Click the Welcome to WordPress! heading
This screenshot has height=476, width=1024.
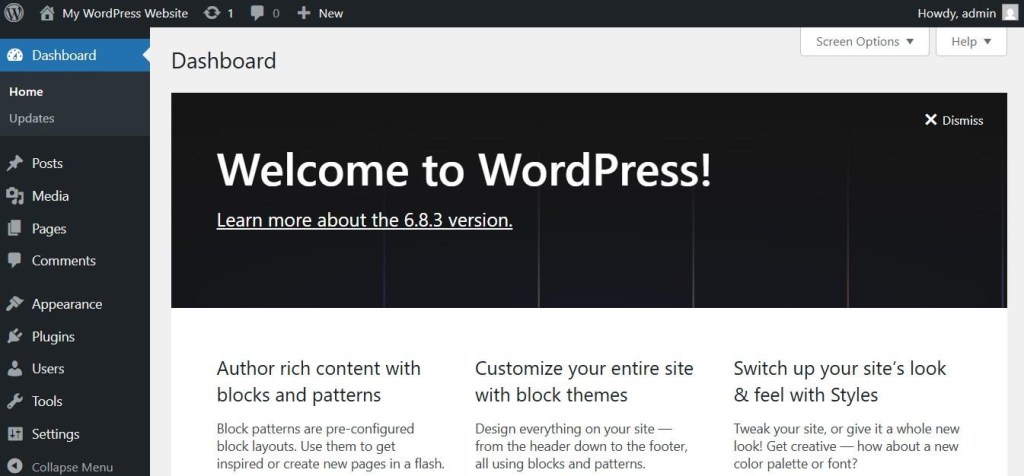[x=464, y=170]
